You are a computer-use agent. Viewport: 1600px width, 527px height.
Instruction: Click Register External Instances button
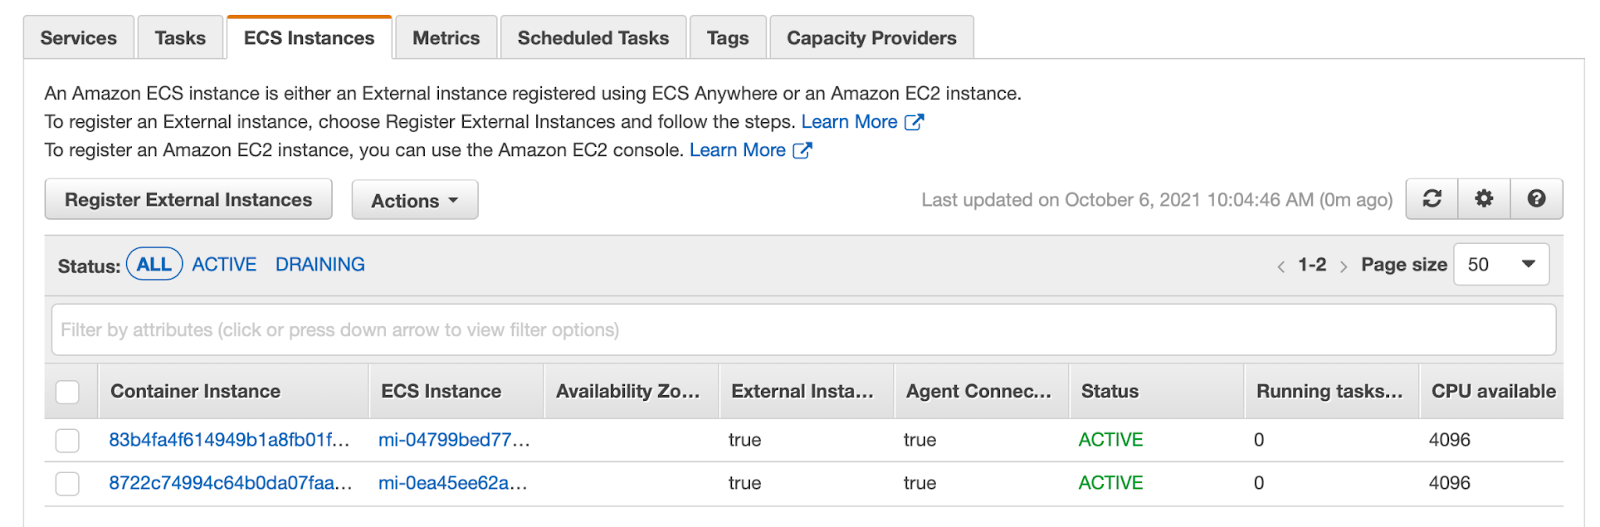click(x=188, y=200)
